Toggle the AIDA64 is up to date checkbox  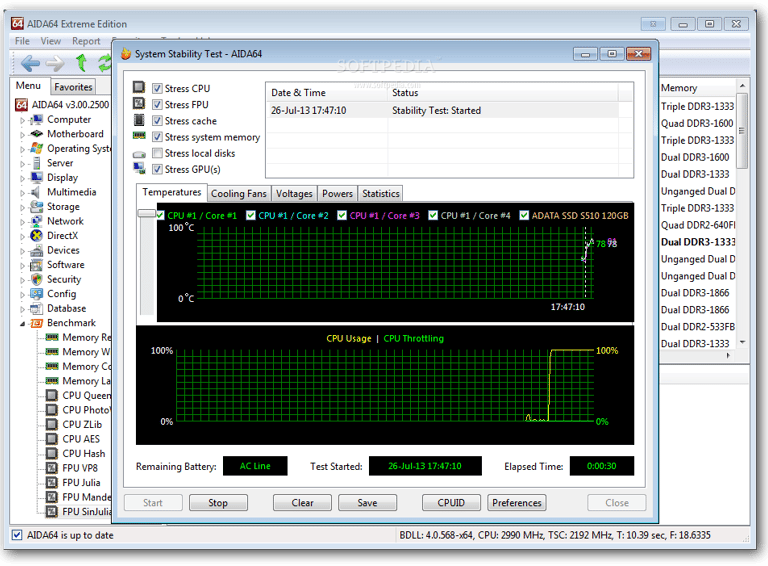17,535
